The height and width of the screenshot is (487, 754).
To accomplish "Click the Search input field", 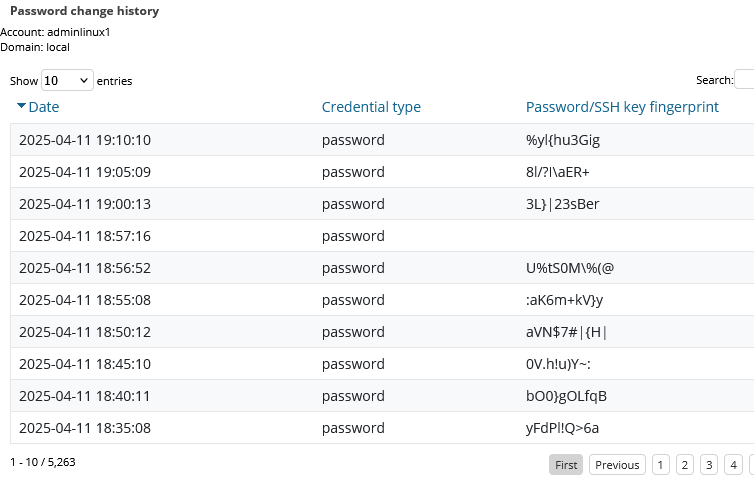I will click(x=744, y=80).
